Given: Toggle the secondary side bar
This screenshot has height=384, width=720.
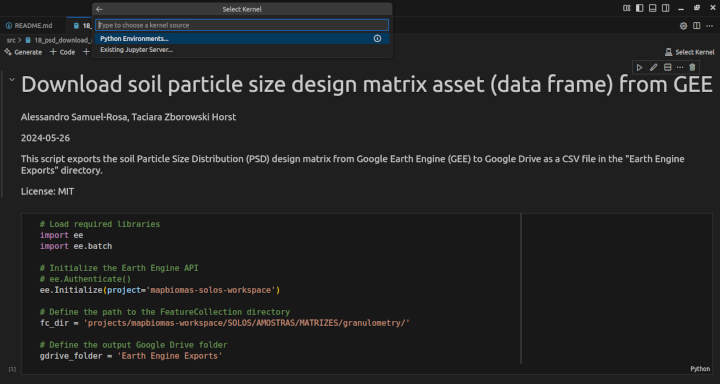Looking at the screenshot, I should coord(665,8).
